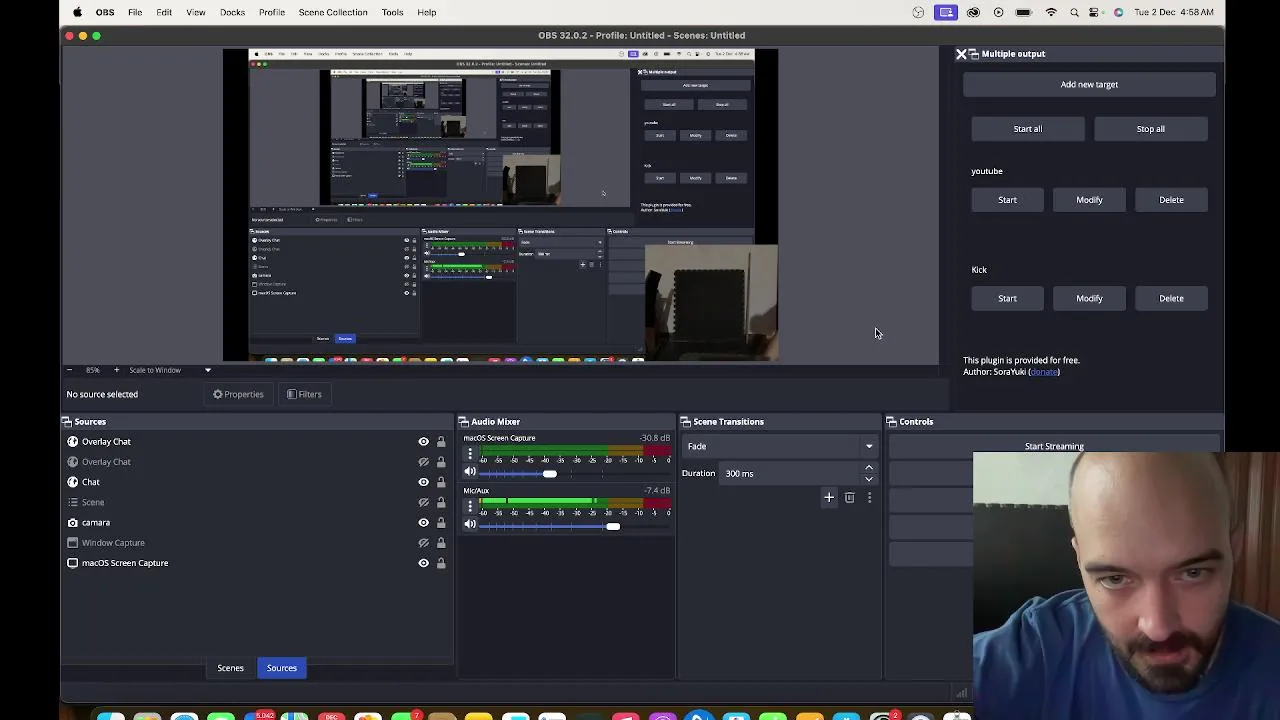This screenshot has width=1280, height=720.
Task: Click Start all outputs button
Action: (1027, 129)
